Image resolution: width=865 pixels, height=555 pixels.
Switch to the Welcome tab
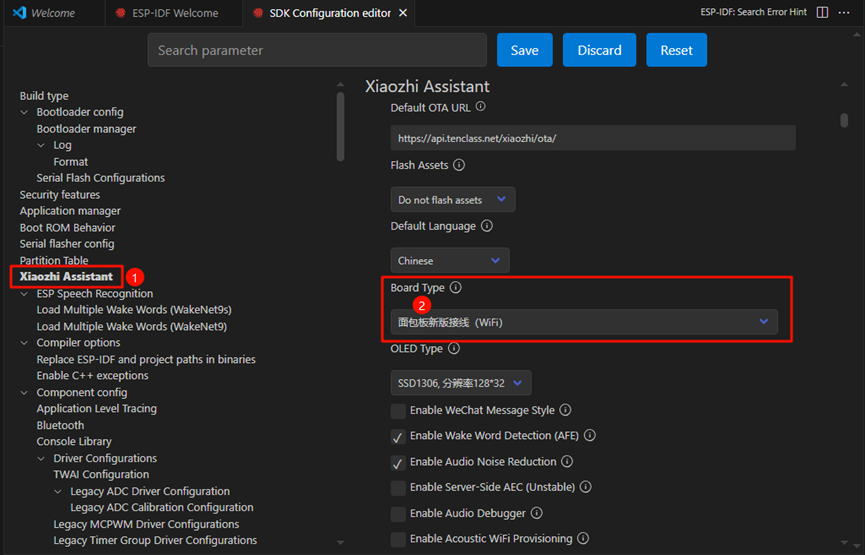coord(54,13)
